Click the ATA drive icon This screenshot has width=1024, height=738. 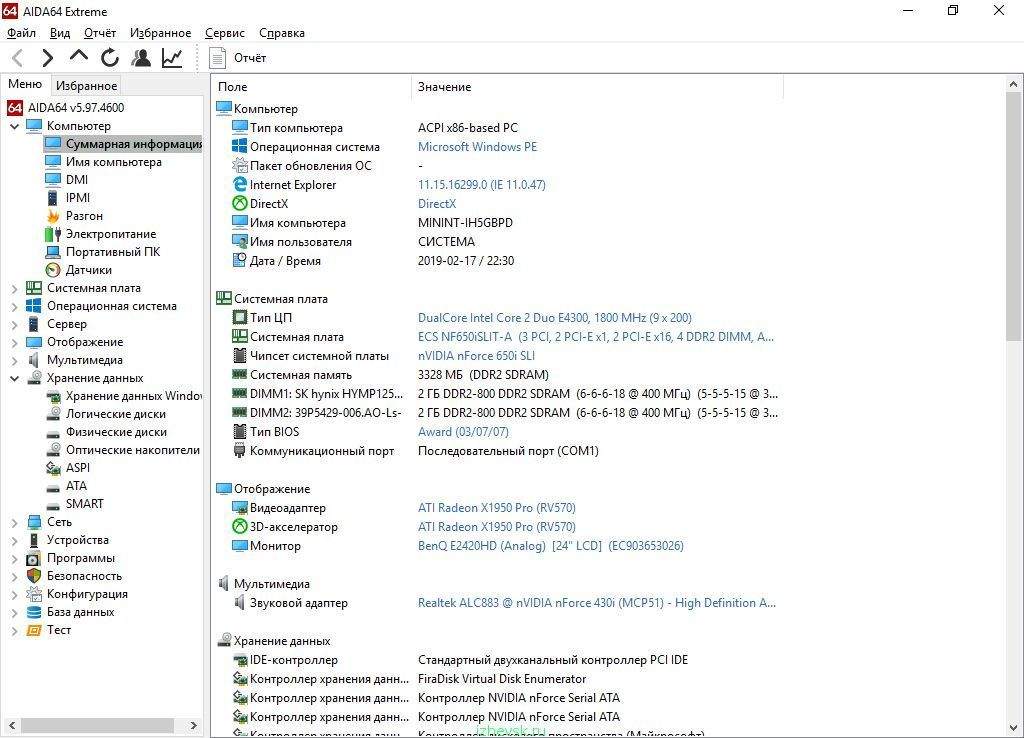[x=53, y=487]
